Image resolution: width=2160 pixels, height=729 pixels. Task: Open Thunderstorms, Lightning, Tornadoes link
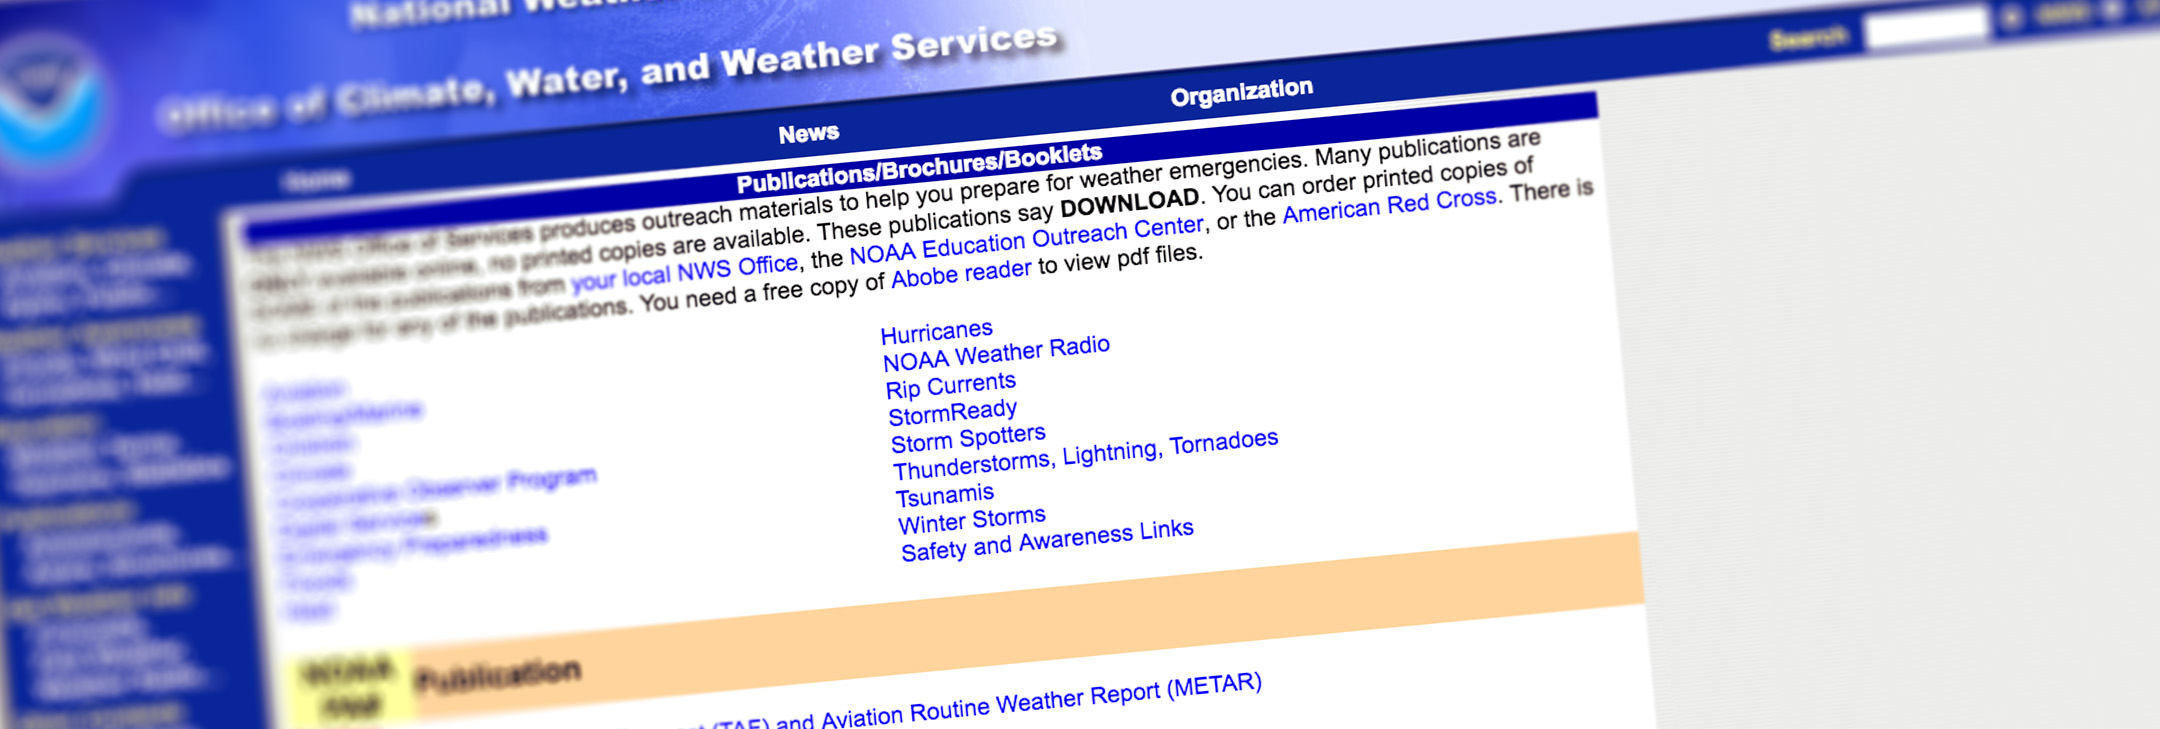click(1085, 455)
